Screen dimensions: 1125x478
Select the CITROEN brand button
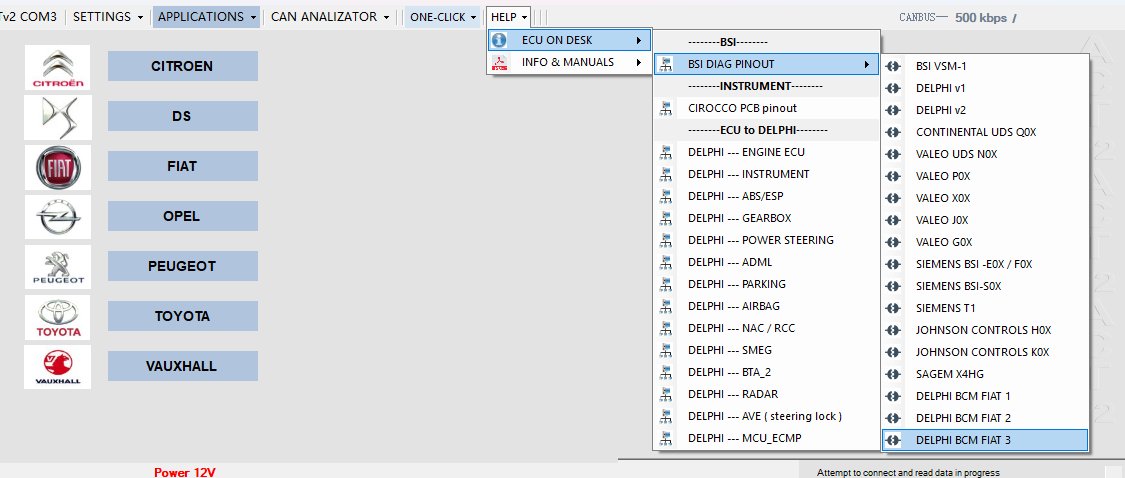pyautogui.click(x=182, y=66)
